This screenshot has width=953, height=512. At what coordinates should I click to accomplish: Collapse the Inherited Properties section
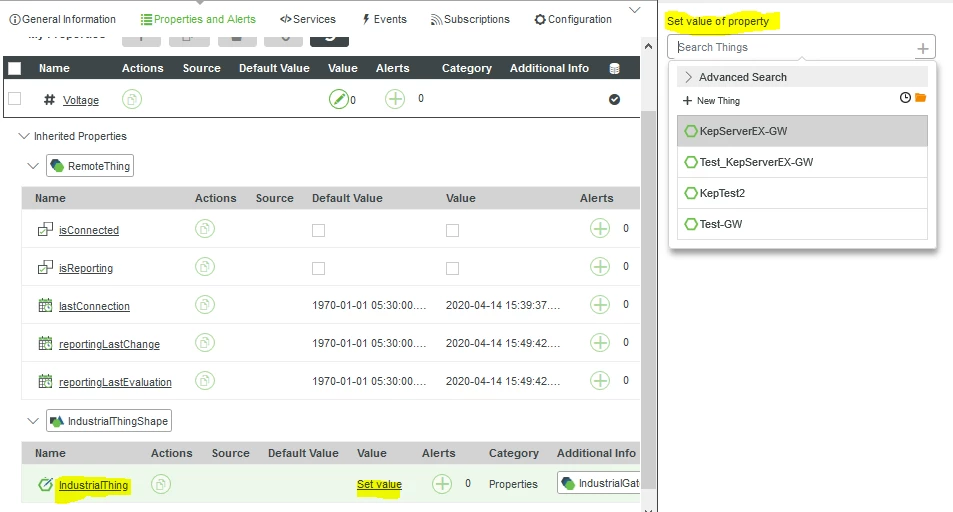(x=24, y=136)
